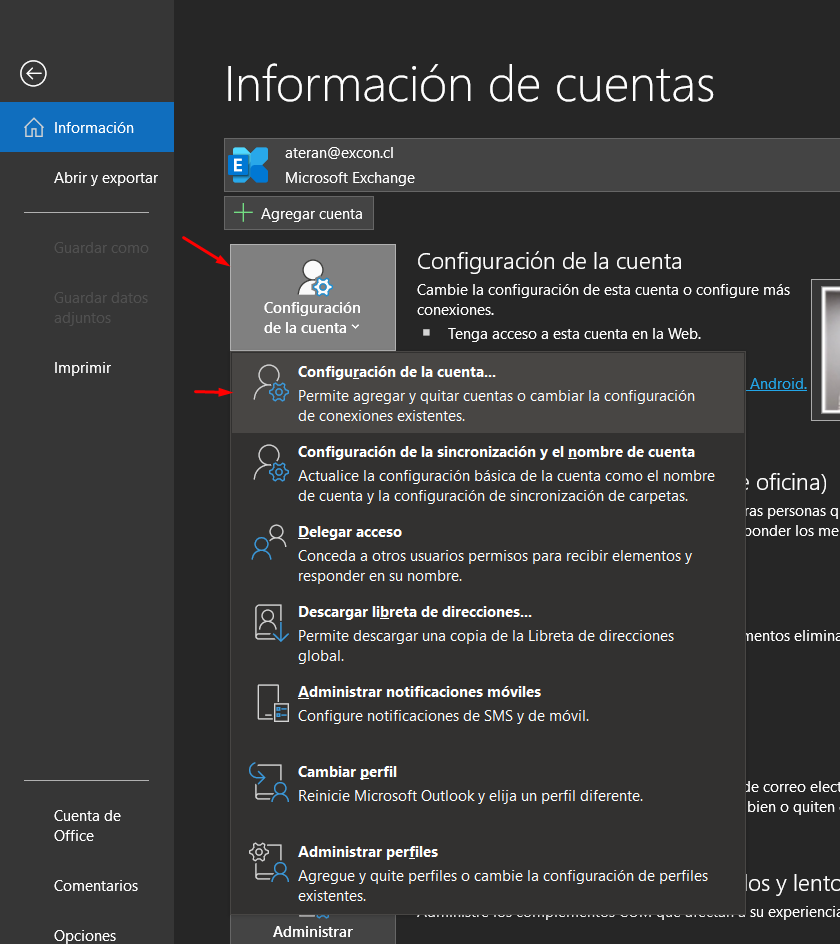The width and height of the screenshot is (840, 944).
Task: Click the green plus icon on Agregar cuenta
Action: click(x=243, y=213)
